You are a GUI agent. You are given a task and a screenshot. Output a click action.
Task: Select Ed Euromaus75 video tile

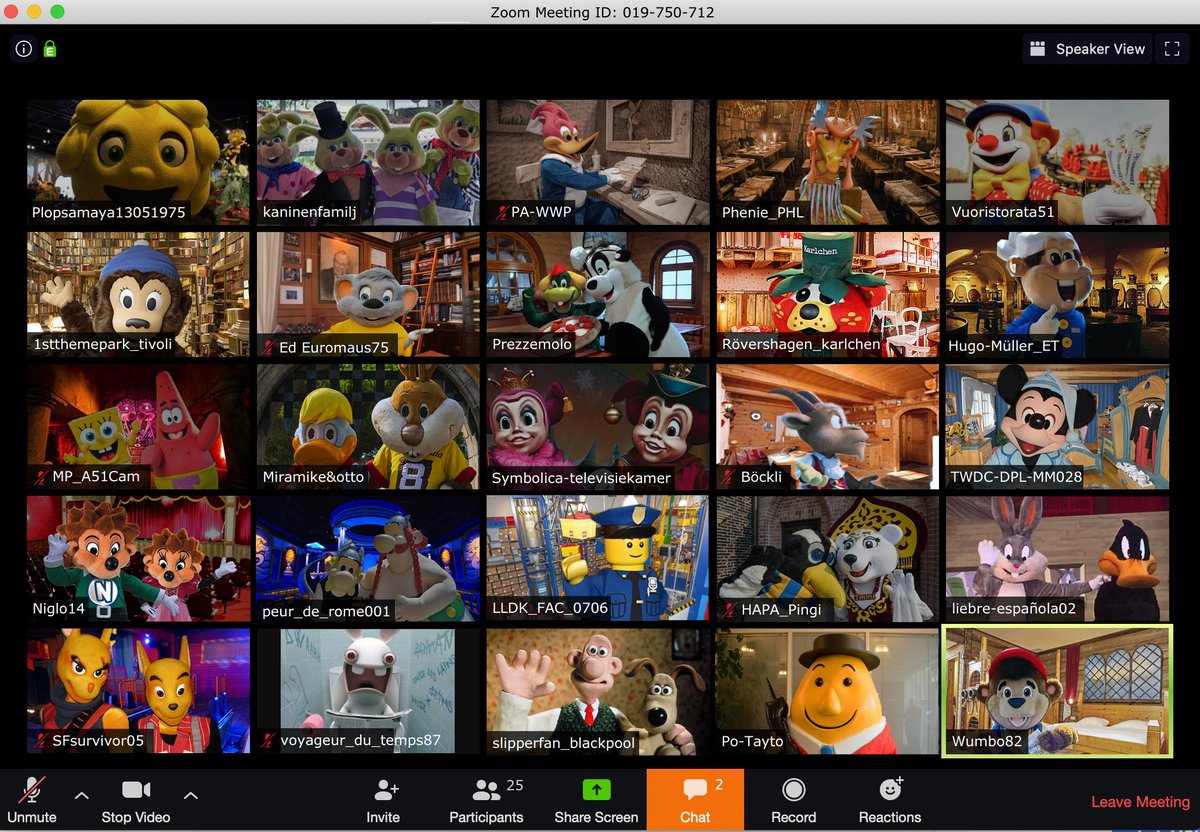click(368, 294)
